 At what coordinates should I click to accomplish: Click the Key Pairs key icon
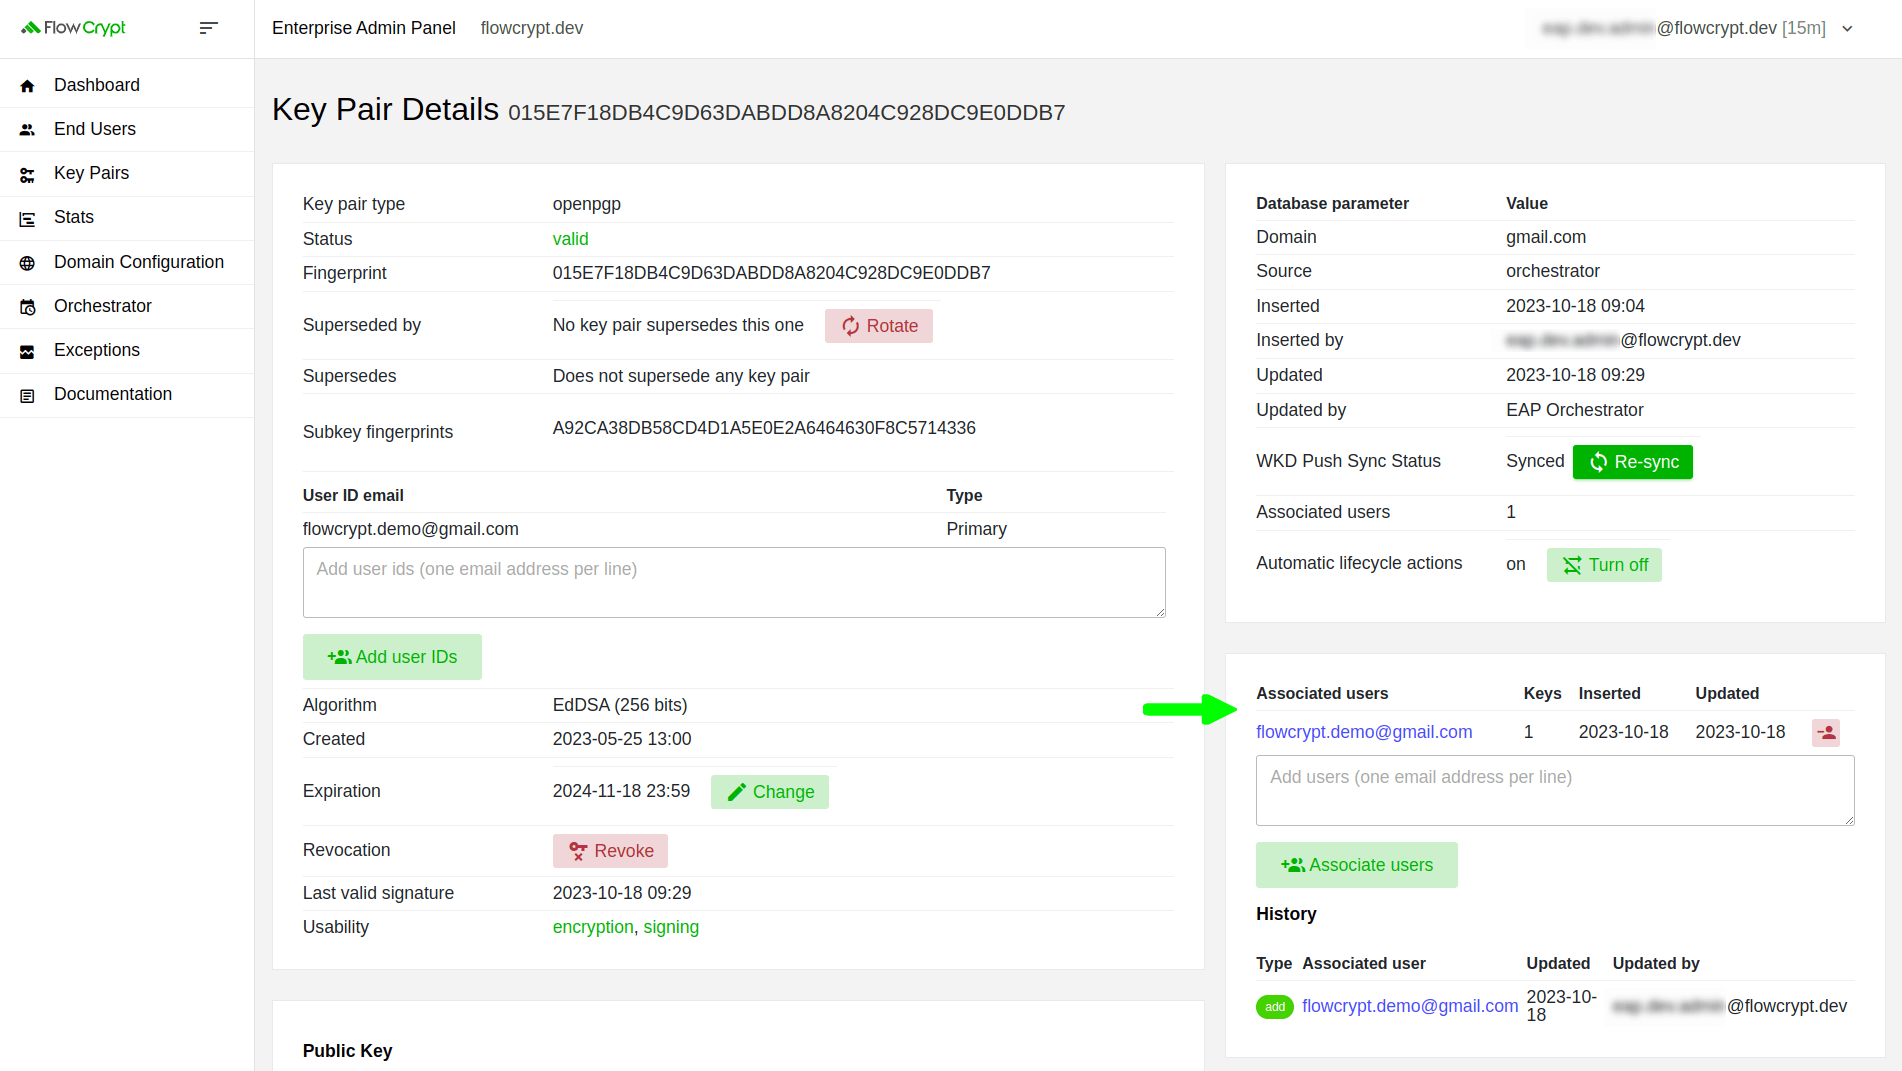tap(27, 174)
